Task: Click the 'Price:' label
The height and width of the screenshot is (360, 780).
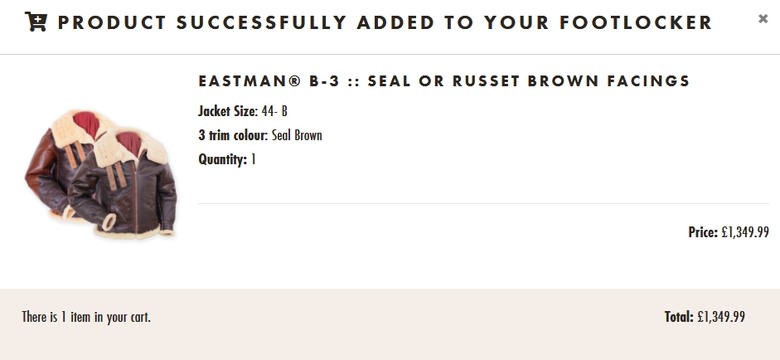Action: pyautogui.click(x=703, y=232)
